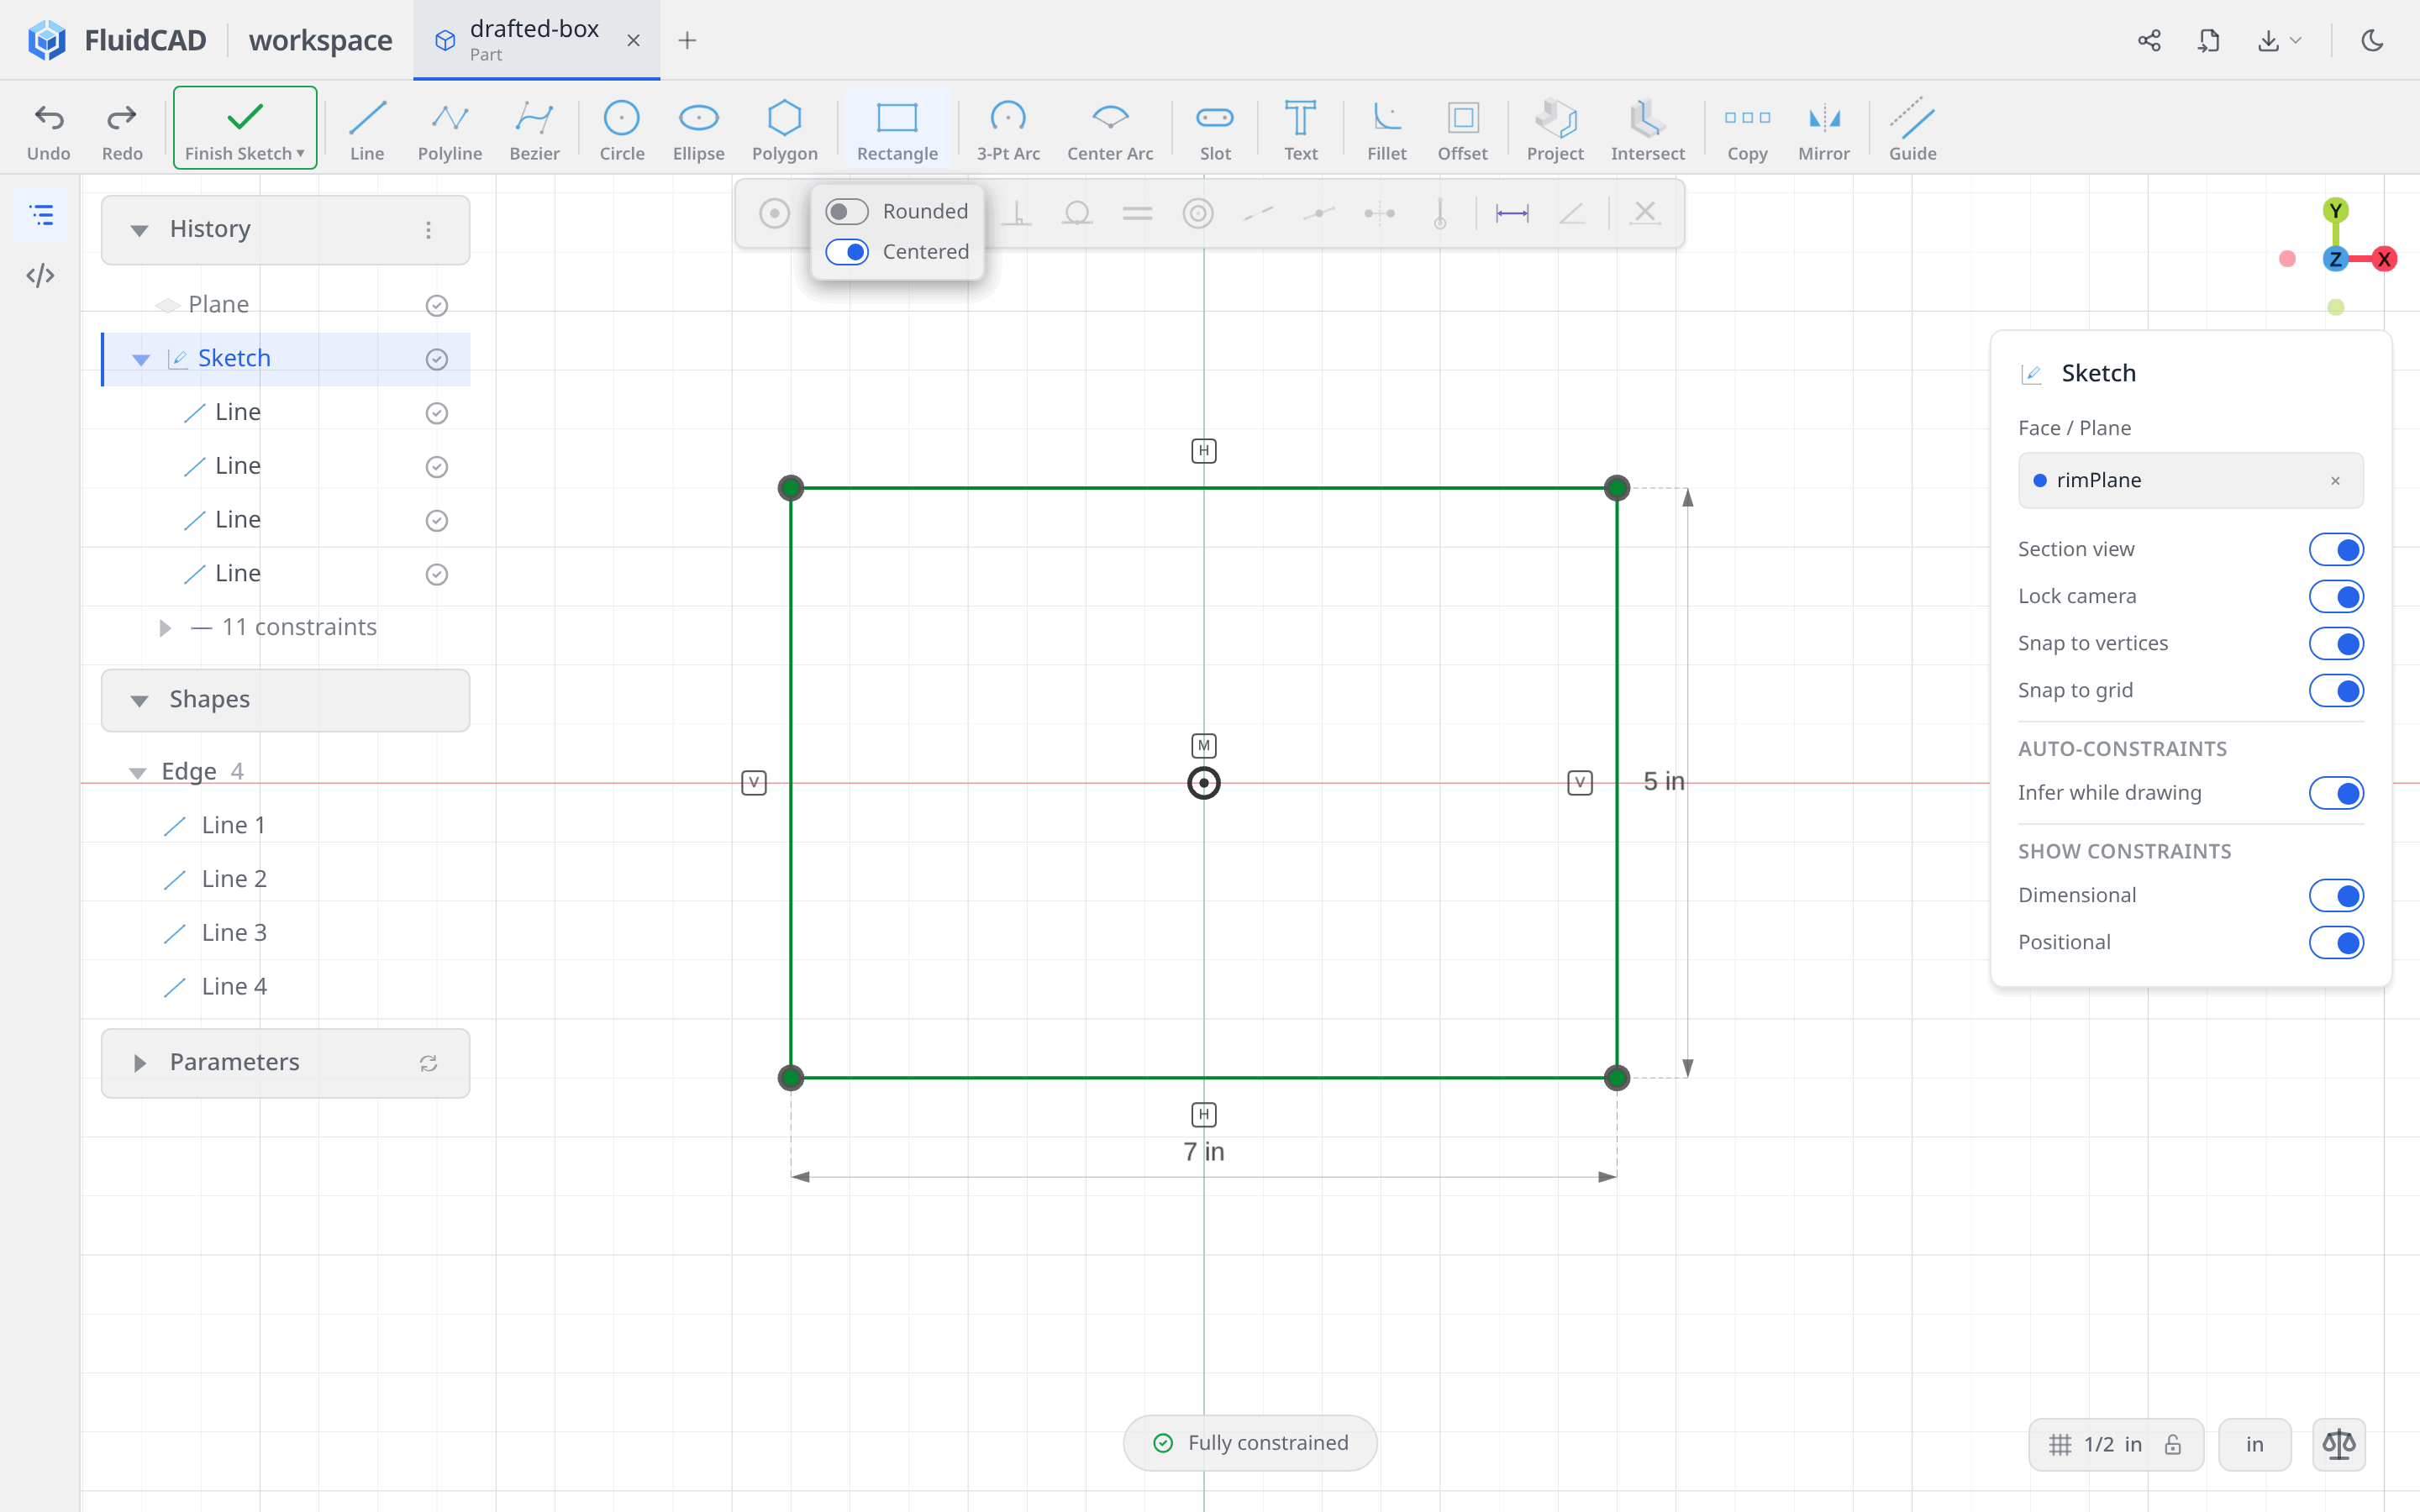
Task: Click the horizontal dimension constraint tool
Action: coord(1512,213)
